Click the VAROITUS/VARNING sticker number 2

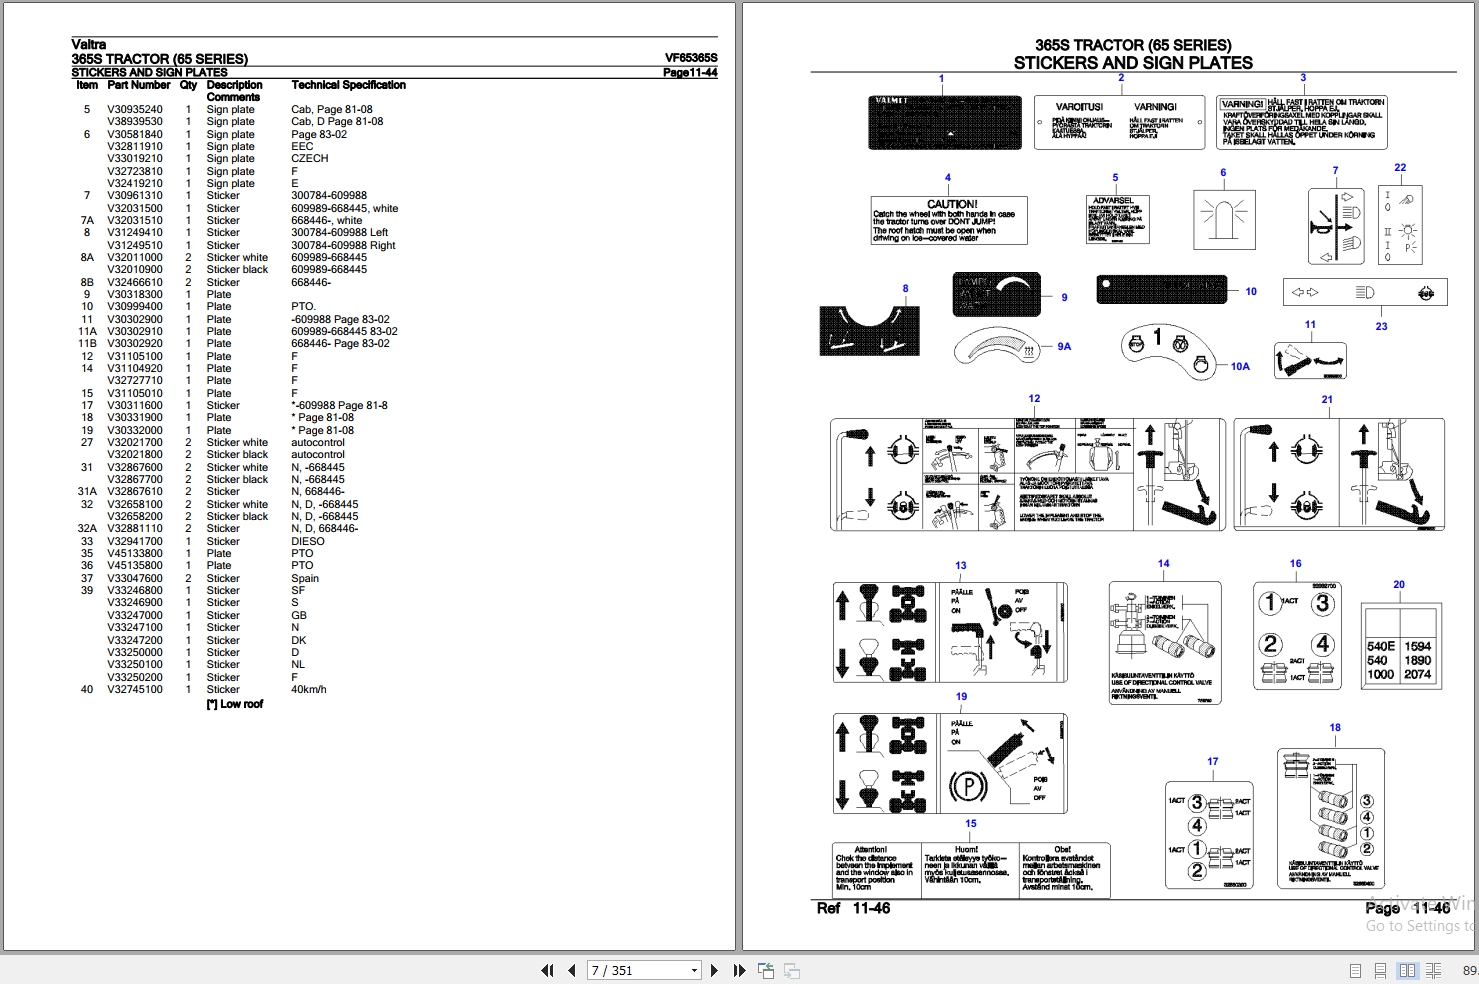coord(1120,122)
